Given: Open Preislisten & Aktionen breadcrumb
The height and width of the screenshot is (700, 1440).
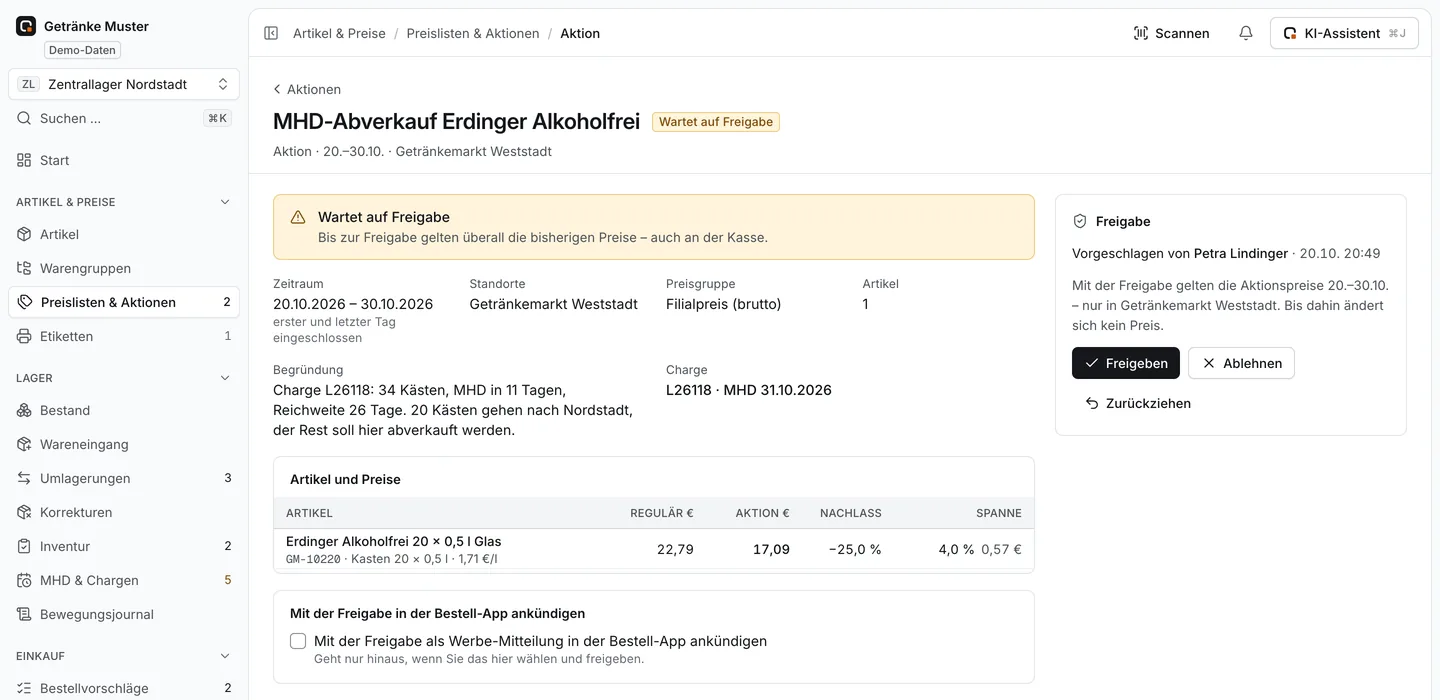Looking at the screenshot, I should pos(473,33).
